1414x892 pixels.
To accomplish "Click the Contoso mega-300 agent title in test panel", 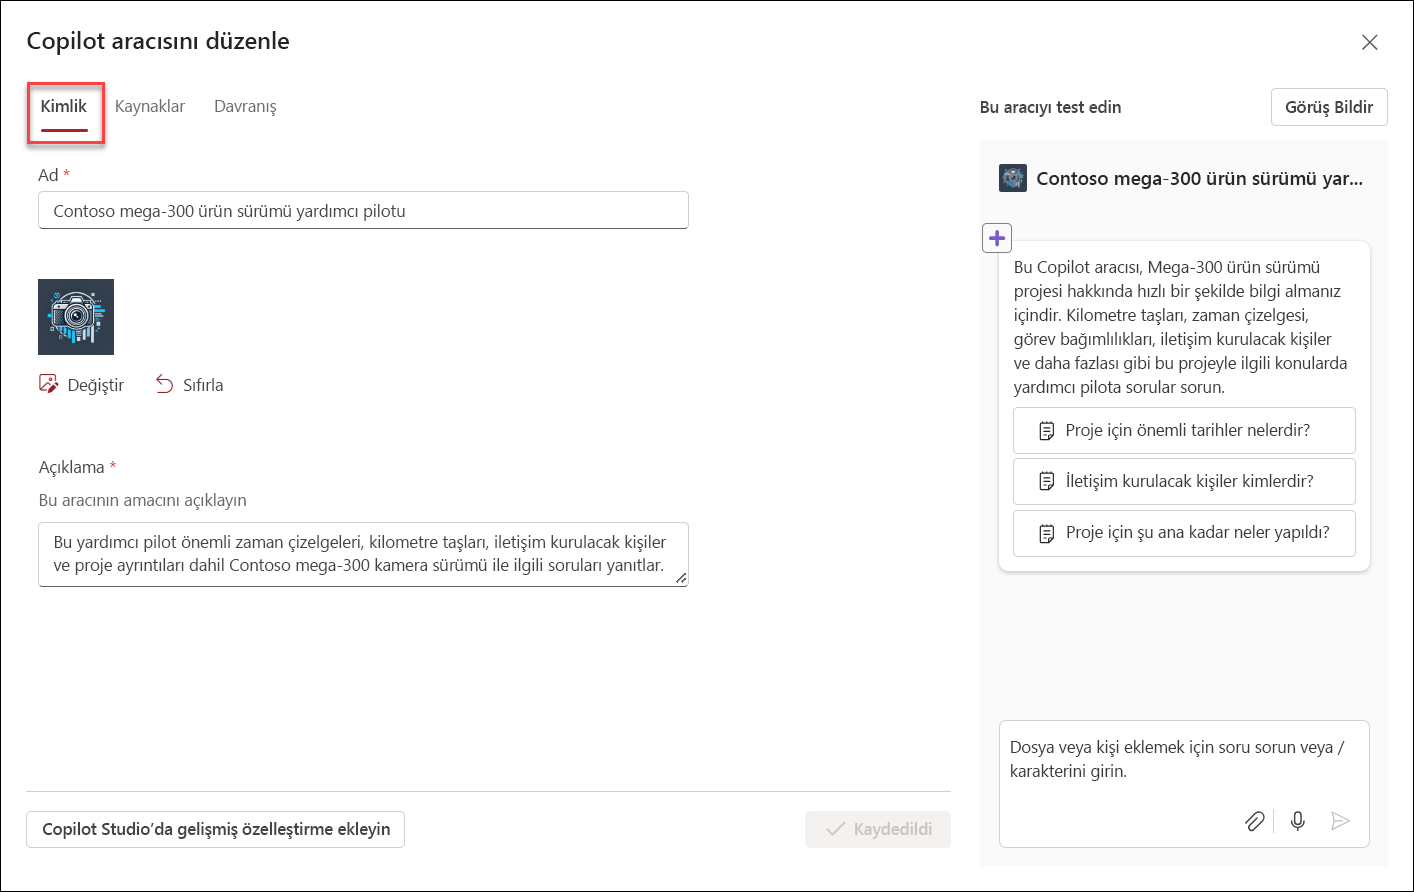I will [1199, 179].
